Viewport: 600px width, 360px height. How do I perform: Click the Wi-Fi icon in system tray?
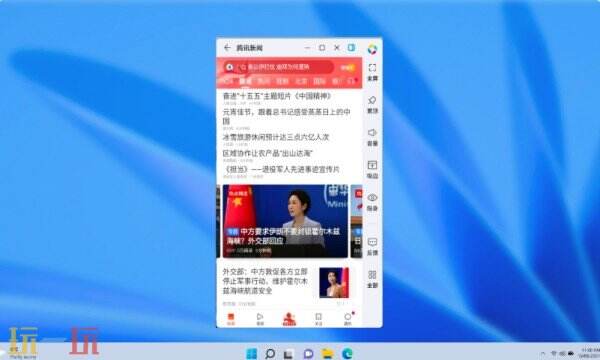tap(553, 353)
